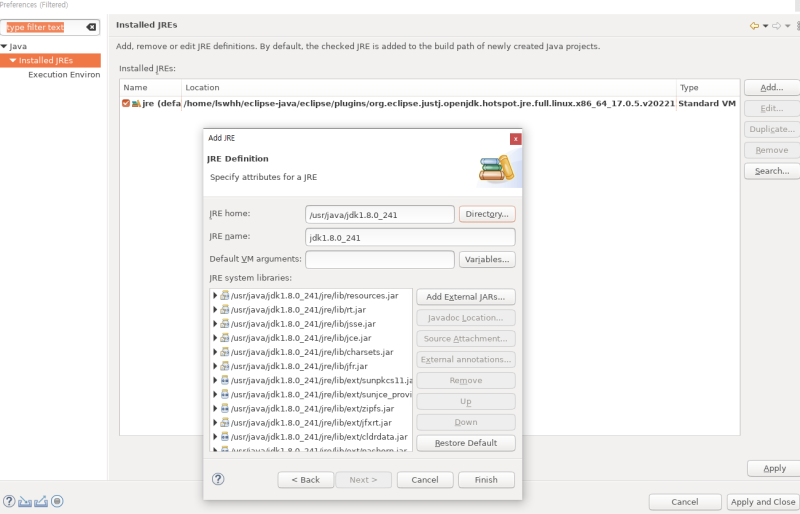
Task: Expand jsse.jar tree node
Action: click(215, 324)
